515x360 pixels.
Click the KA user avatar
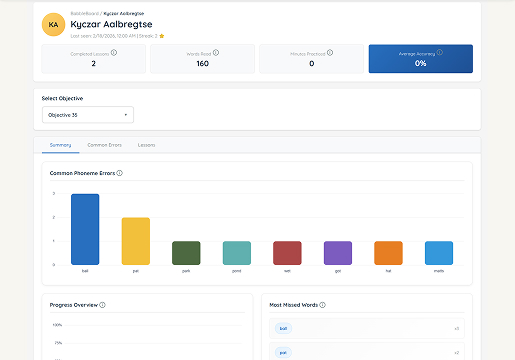coord(53,24)
